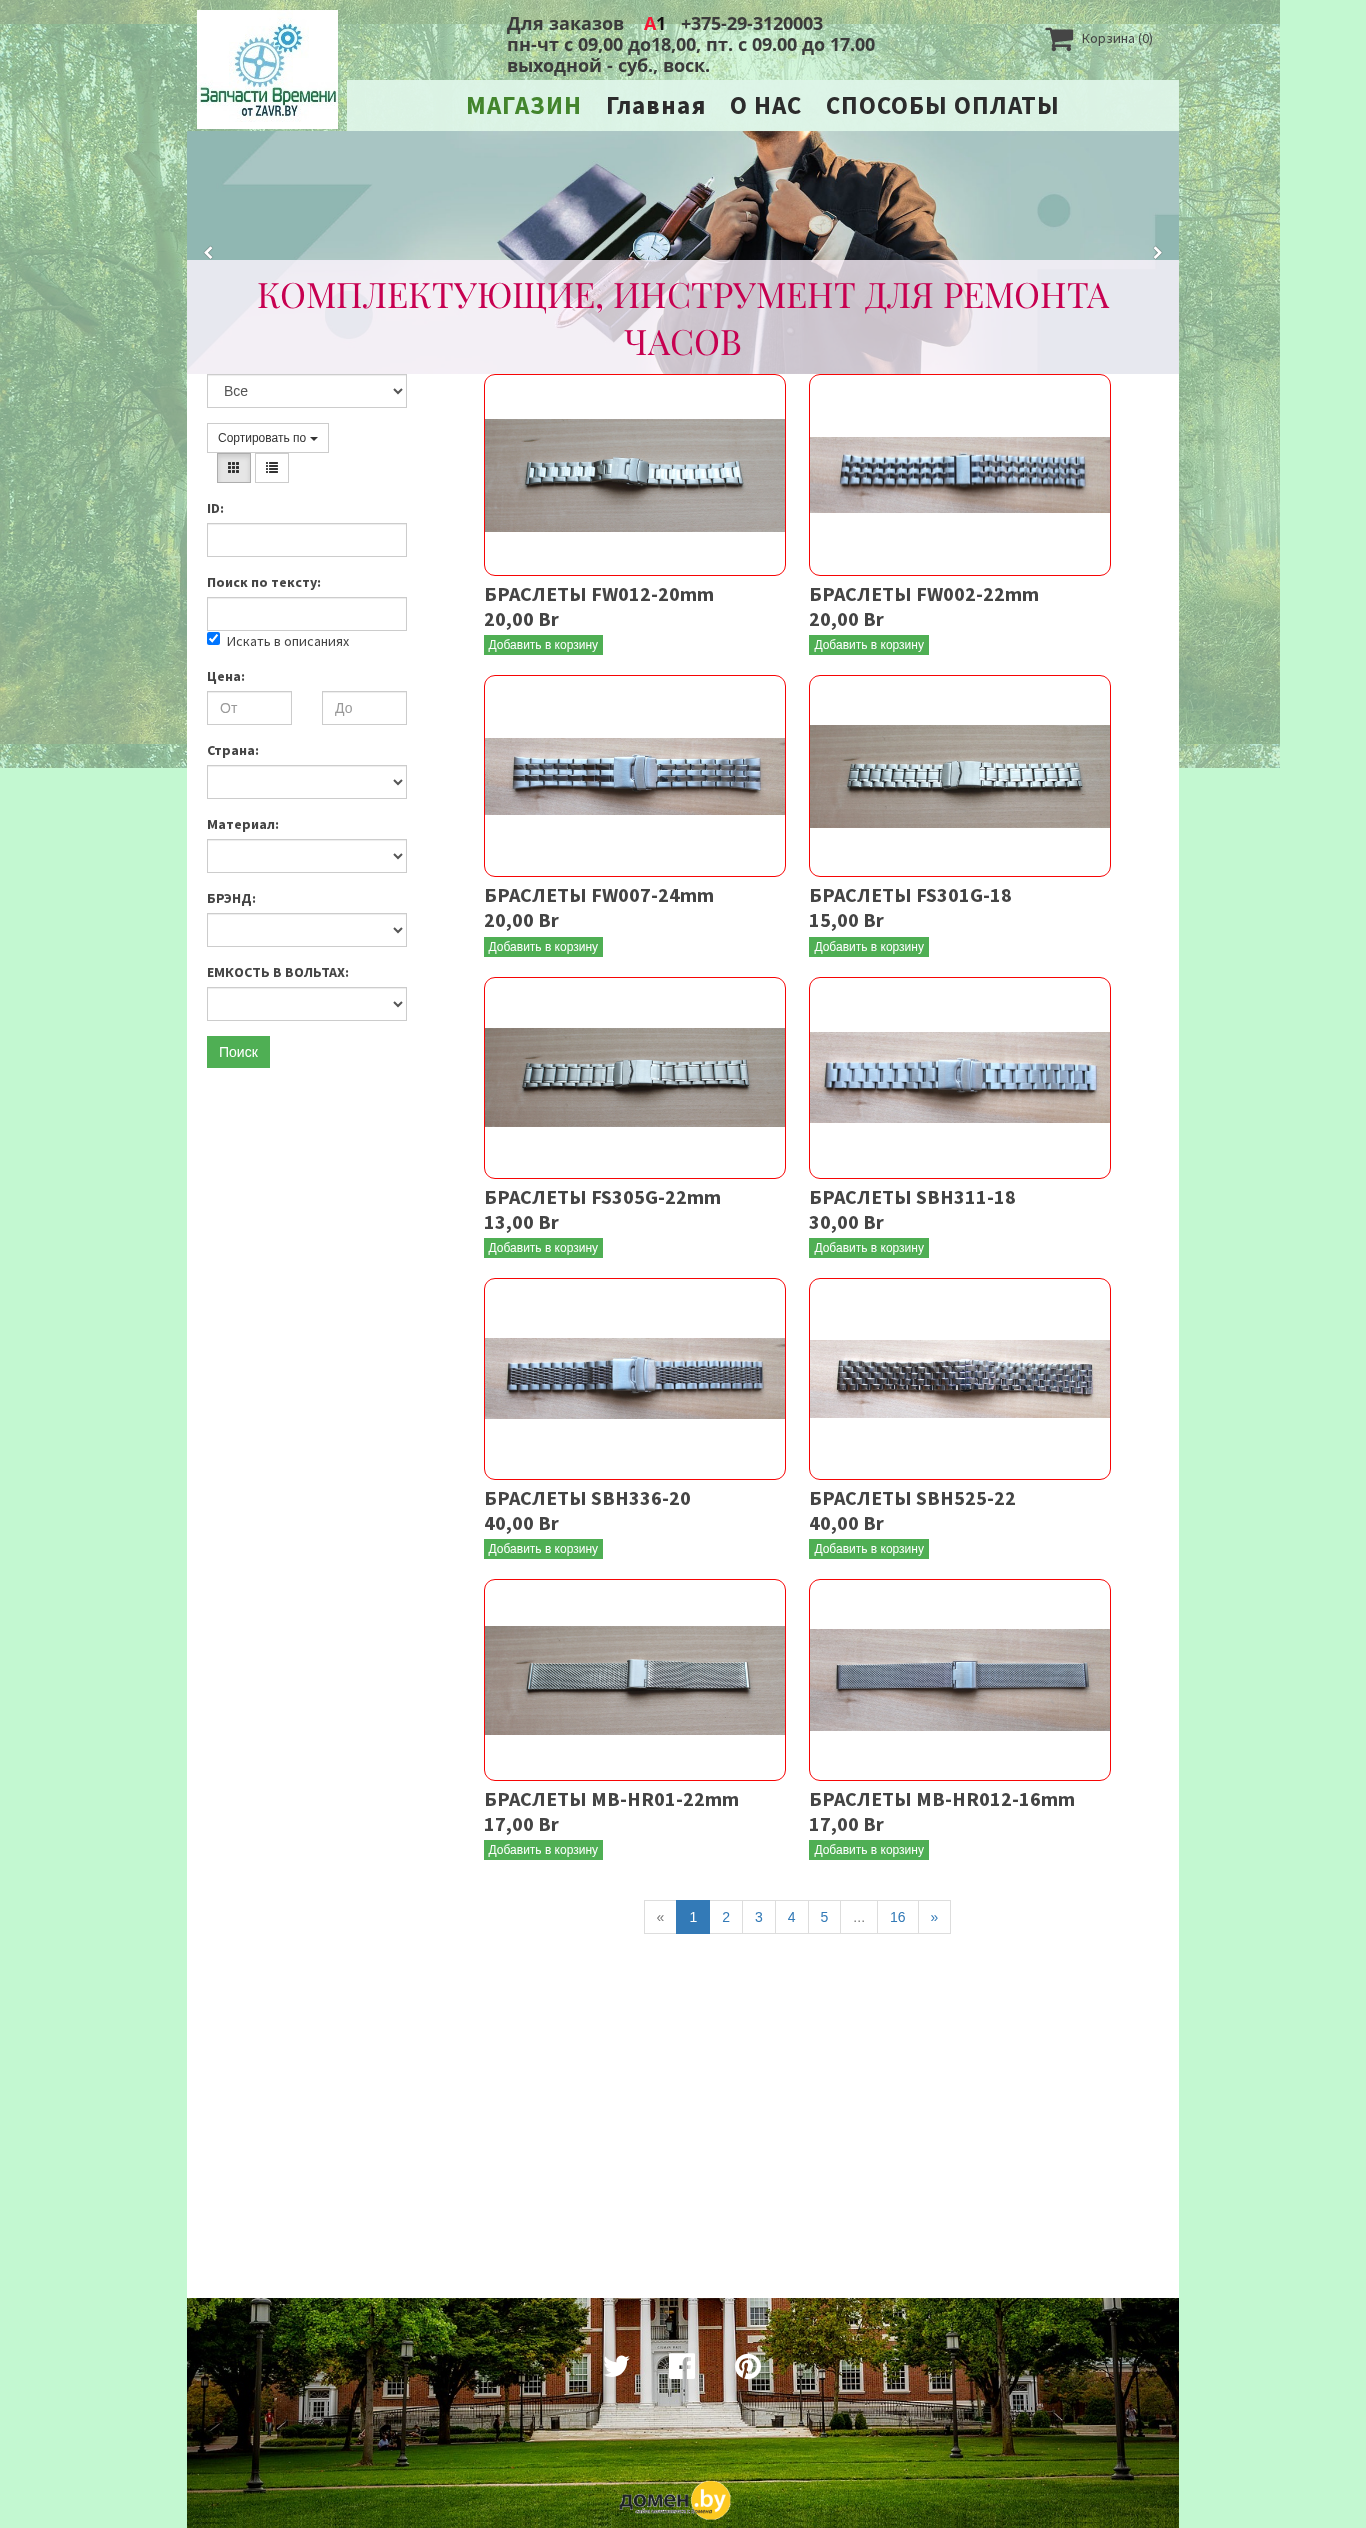Open the Pinterest footer icon
The image size is (1366, 2528).
[x=748, y=2365]
